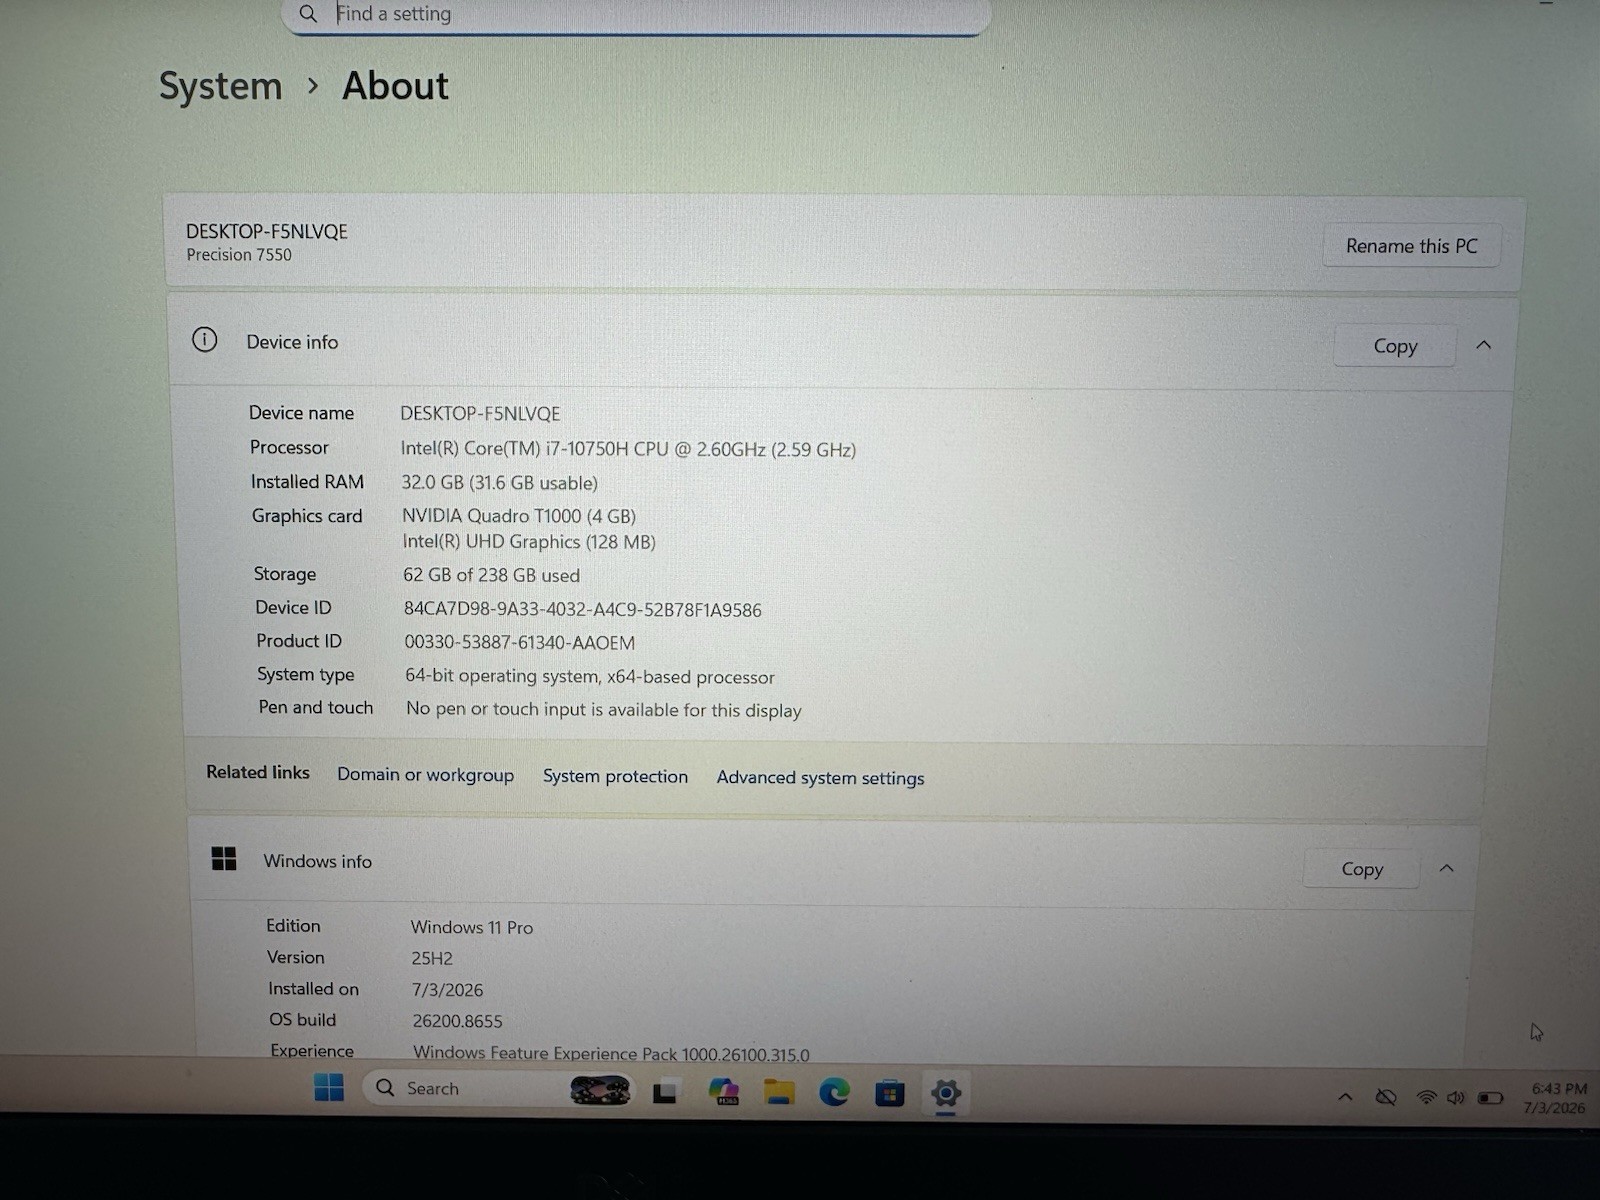This screenshot has width=1600, height=1200.
Task: Click the Find a setting search box
Action: (x=637, y=14)
